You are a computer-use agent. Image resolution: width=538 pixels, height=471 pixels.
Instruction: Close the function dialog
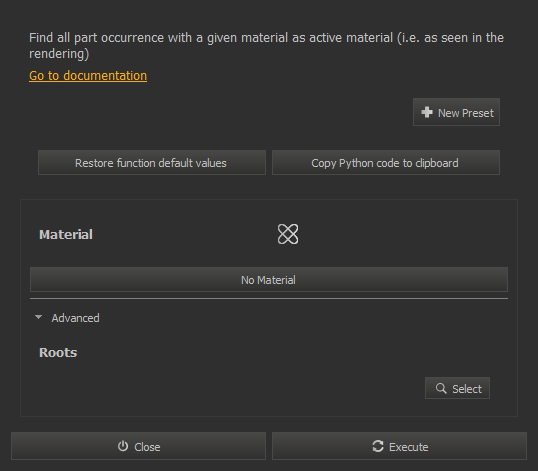138,446
